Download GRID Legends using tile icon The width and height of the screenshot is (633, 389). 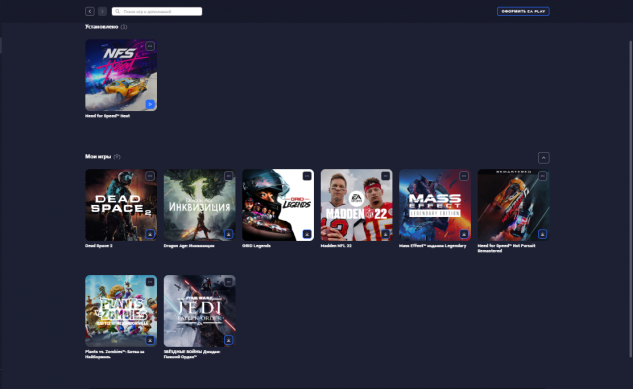pyautogui.click(x=307, y=234)
